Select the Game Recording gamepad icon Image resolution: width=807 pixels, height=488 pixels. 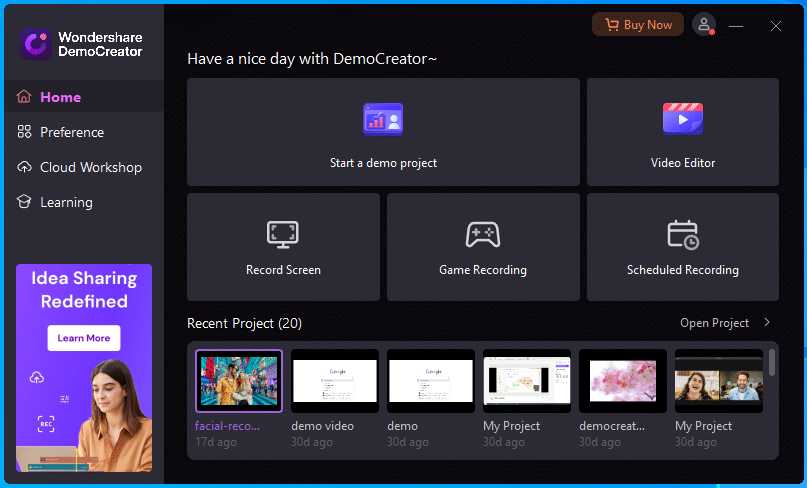(483, 235)
